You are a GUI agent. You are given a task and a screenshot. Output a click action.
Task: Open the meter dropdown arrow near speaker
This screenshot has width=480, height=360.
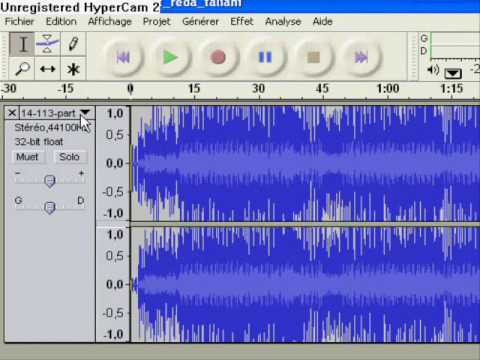pyautogui.click(x=453, y=73)
